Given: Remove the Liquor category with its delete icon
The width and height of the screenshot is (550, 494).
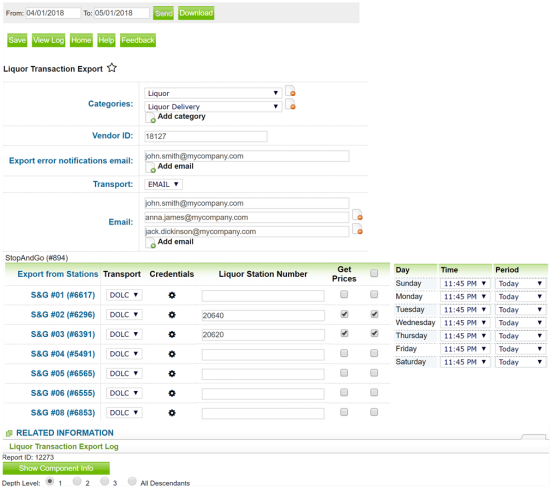Looking at the screenshot, I should (290, 91).
